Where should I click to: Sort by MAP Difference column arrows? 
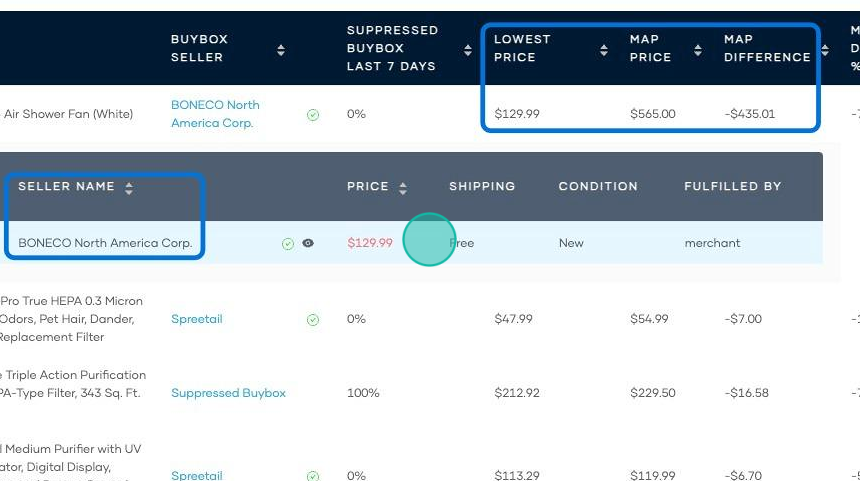[x=825, y=50]
